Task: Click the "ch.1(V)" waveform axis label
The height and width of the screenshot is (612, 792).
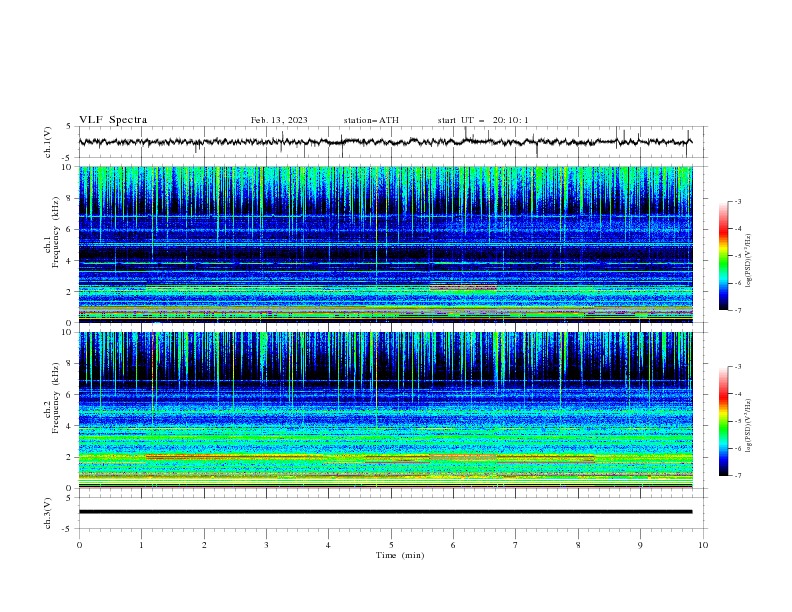Action: tap(48, 142)
